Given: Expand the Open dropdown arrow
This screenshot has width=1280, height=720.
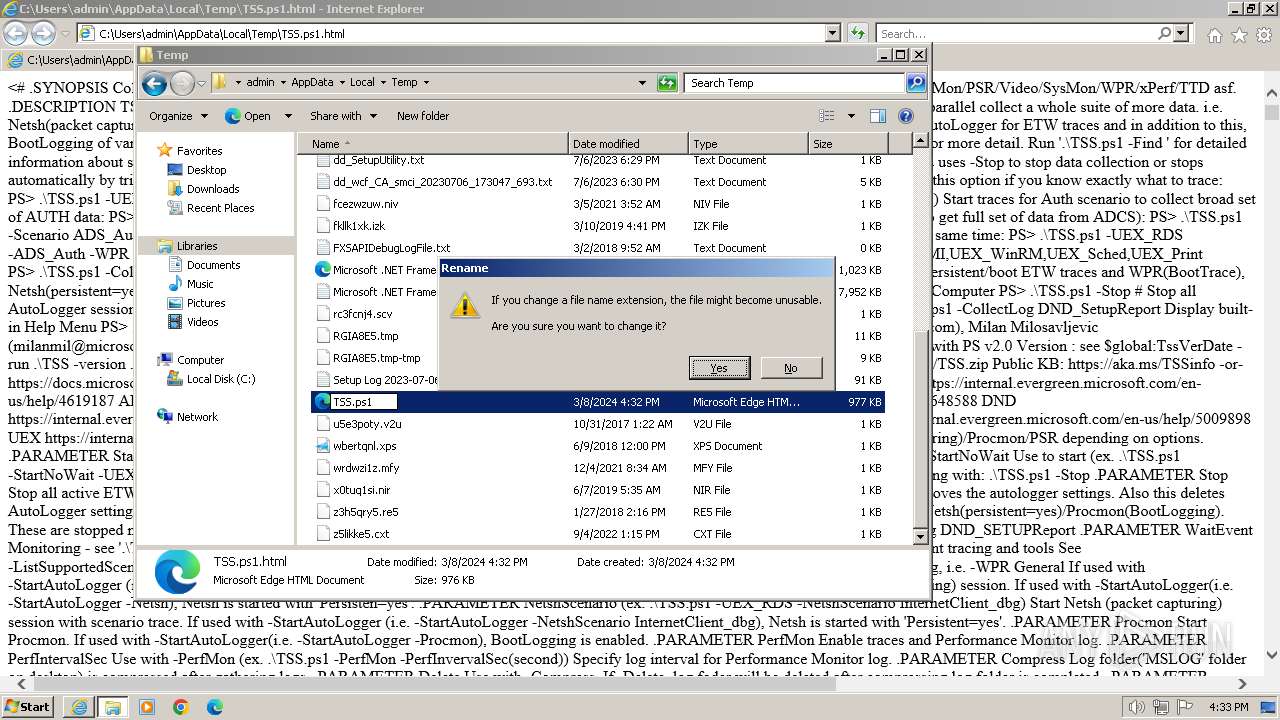Looking at the screenshot, I should 288,116.
